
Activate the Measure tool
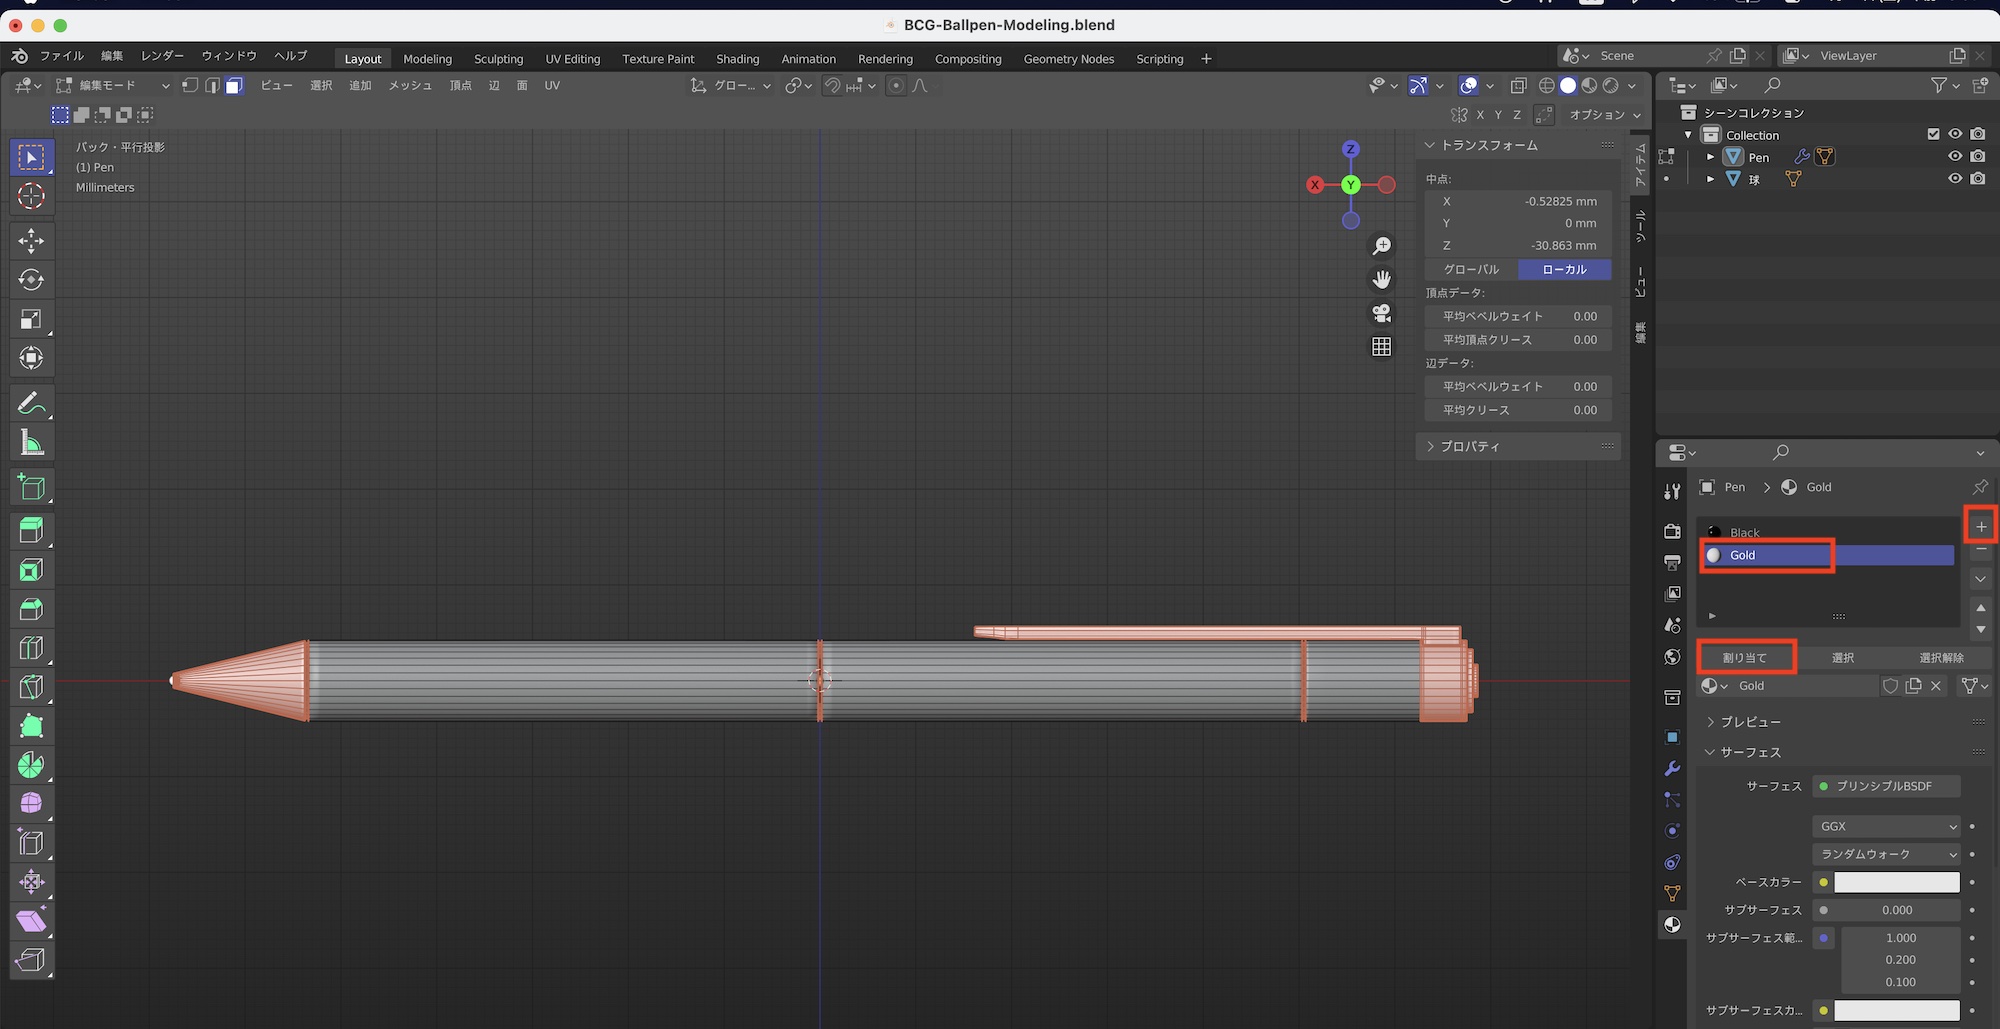(x=31, y=443)
